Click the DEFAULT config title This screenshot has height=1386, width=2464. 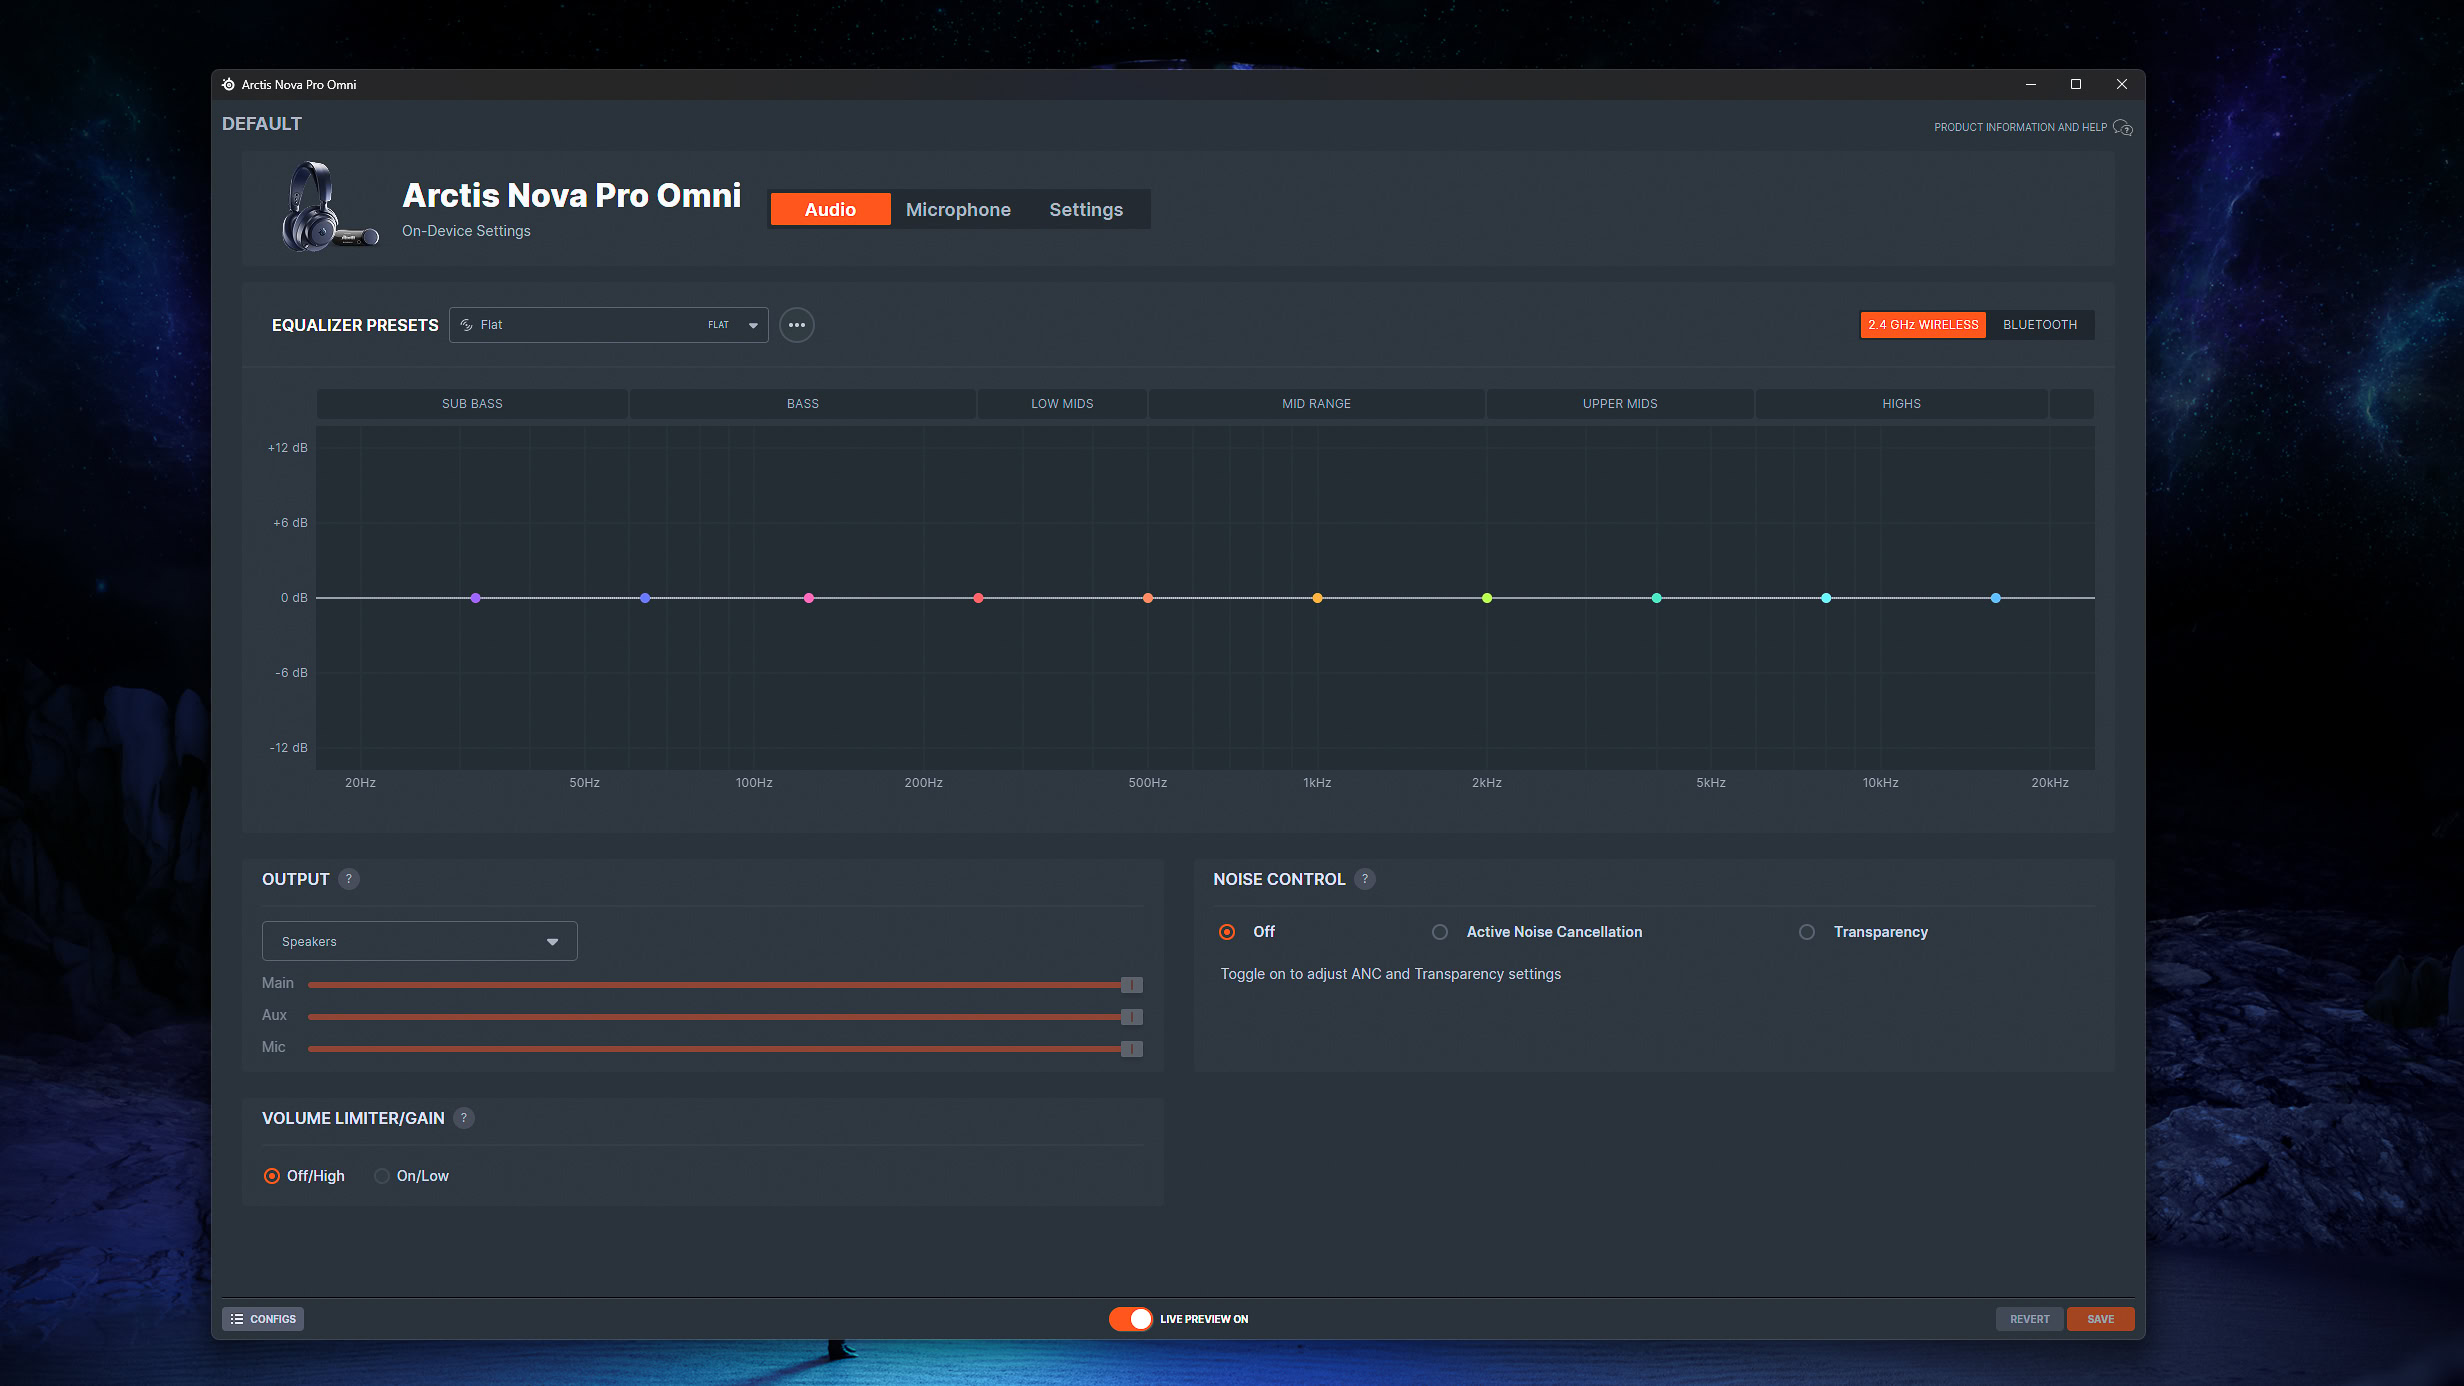click(262, 124)
